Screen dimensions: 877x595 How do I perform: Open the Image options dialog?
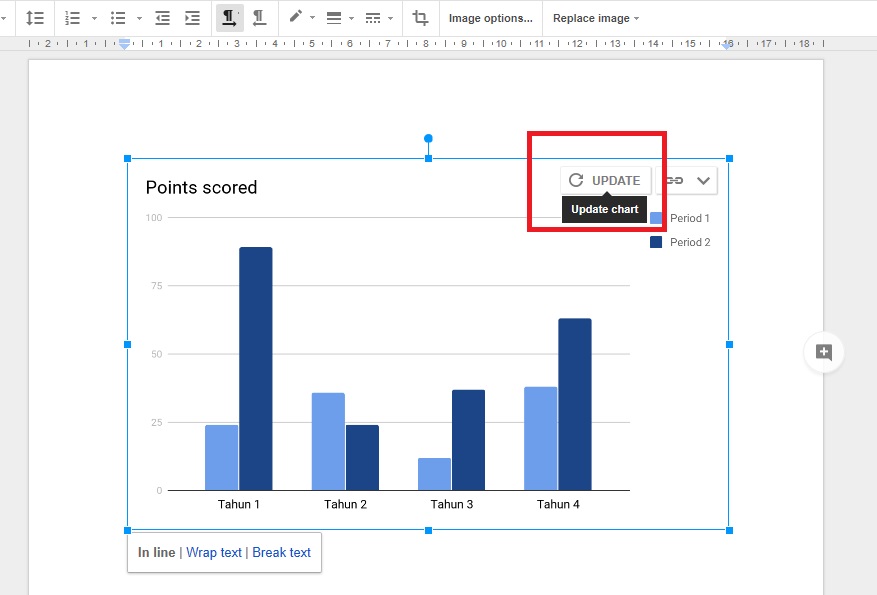[x=490, y=17]
